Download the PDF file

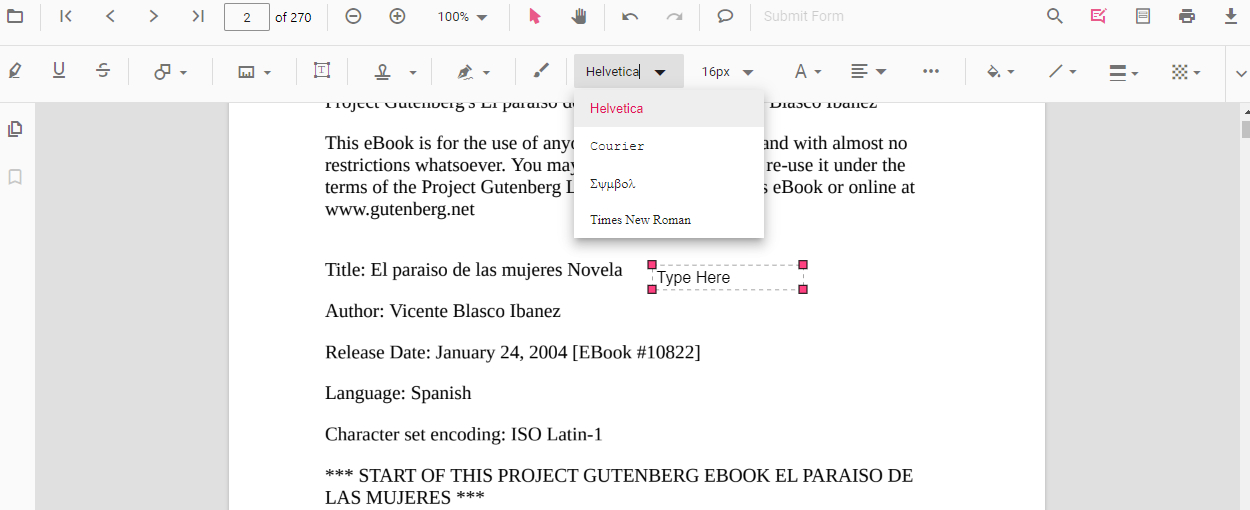(x=1230, y=16)
